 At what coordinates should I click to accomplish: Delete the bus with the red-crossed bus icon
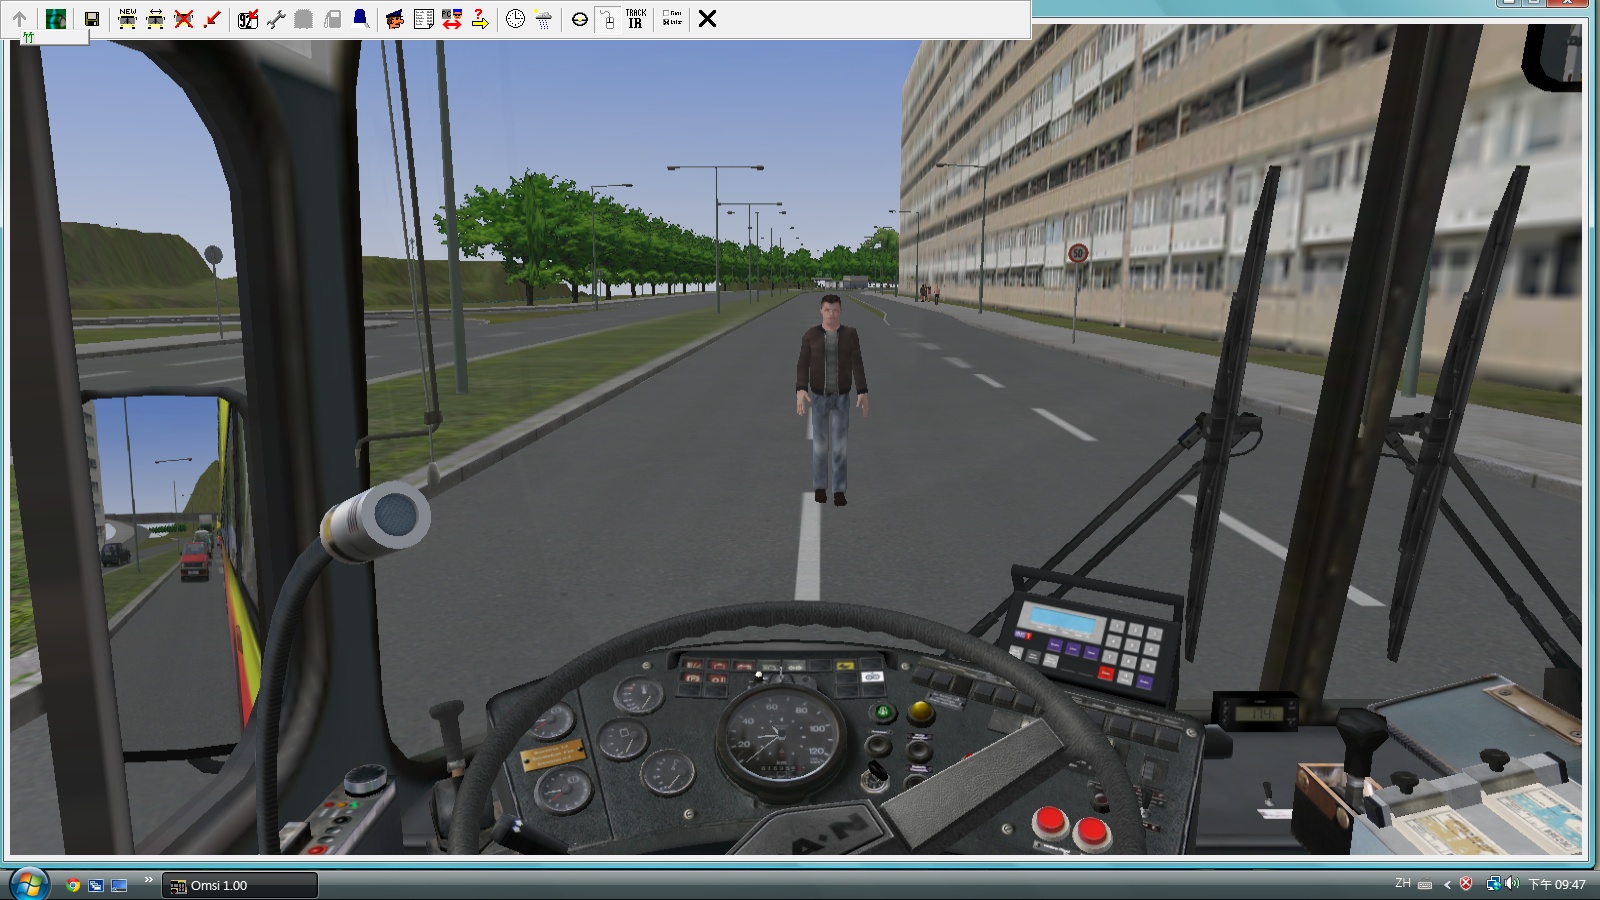[x=184, y=19]
